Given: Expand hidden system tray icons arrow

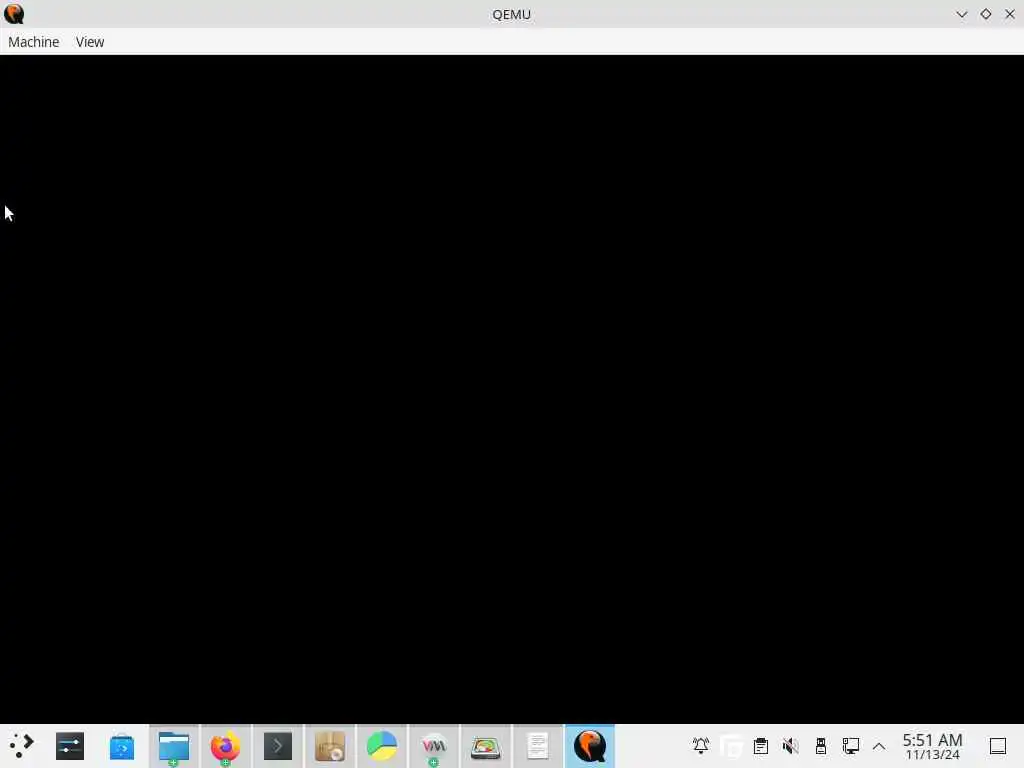Looking at the screenshot, I should [879, 746].
